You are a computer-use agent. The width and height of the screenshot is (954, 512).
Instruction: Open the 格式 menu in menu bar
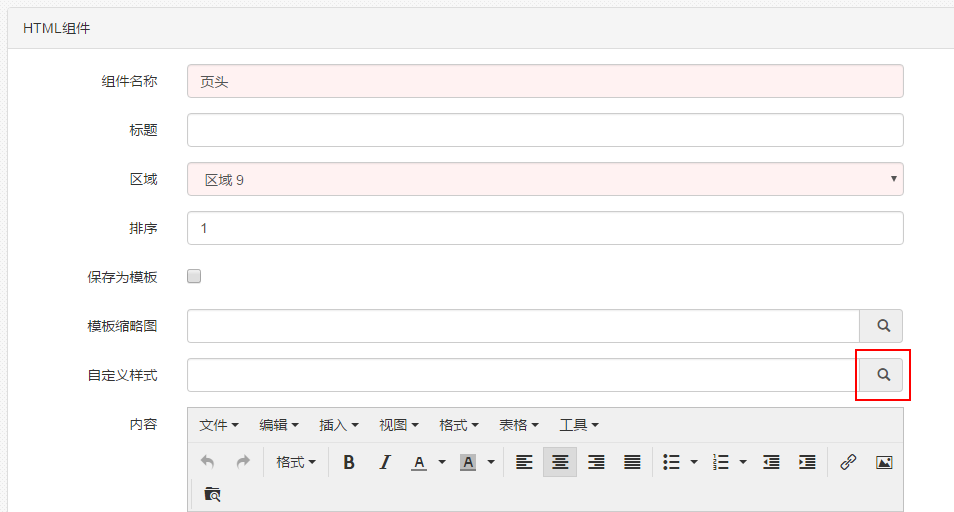point(459,425)
